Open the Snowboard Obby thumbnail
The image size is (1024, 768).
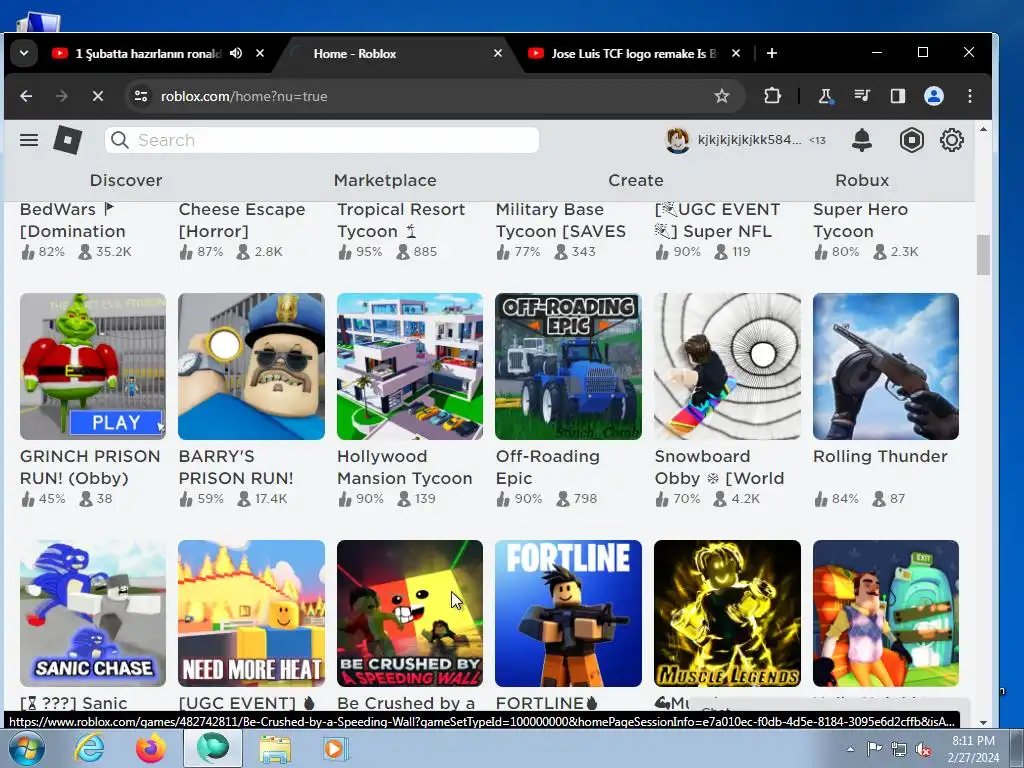(x=728, y=366)
